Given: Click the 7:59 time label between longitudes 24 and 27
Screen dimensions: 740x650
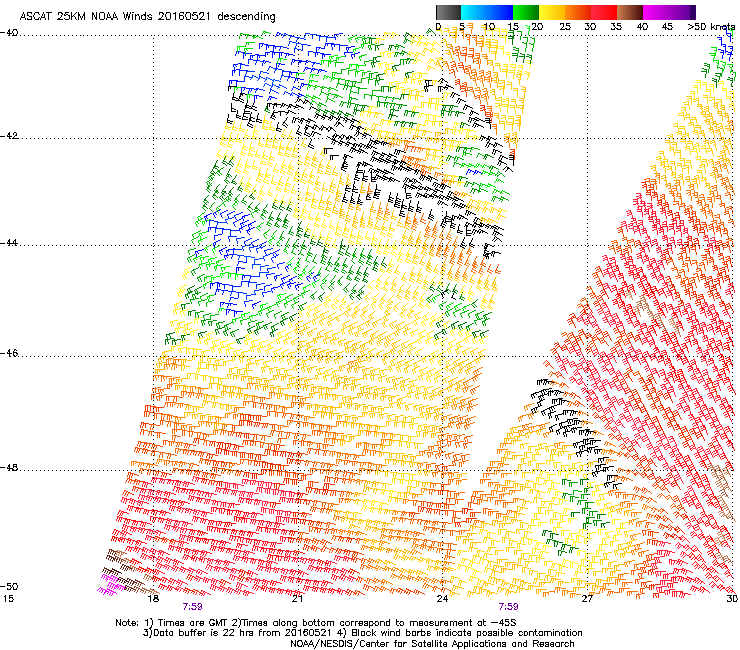Looking at the screenshot, I should tap(508, 607).
